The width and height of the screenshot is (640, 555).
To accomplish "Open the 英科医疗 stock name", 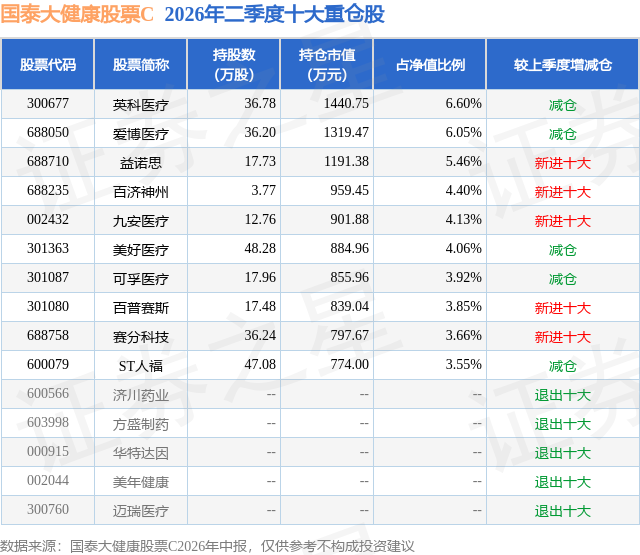I will (141, 105).
